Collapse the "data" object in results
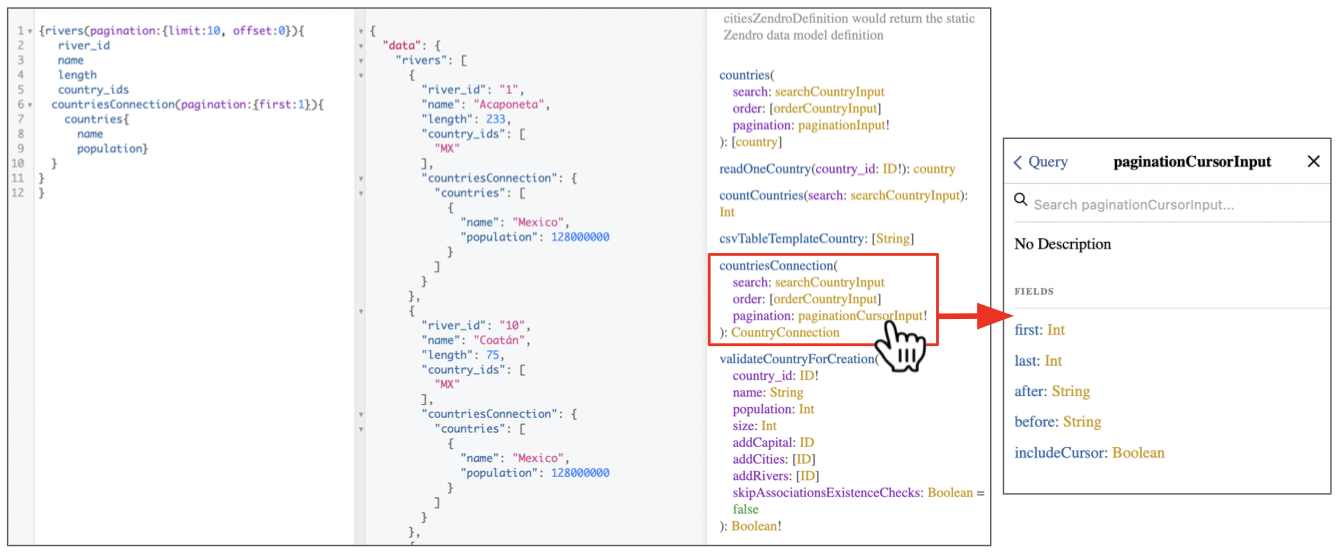 [x=361, y=46]
